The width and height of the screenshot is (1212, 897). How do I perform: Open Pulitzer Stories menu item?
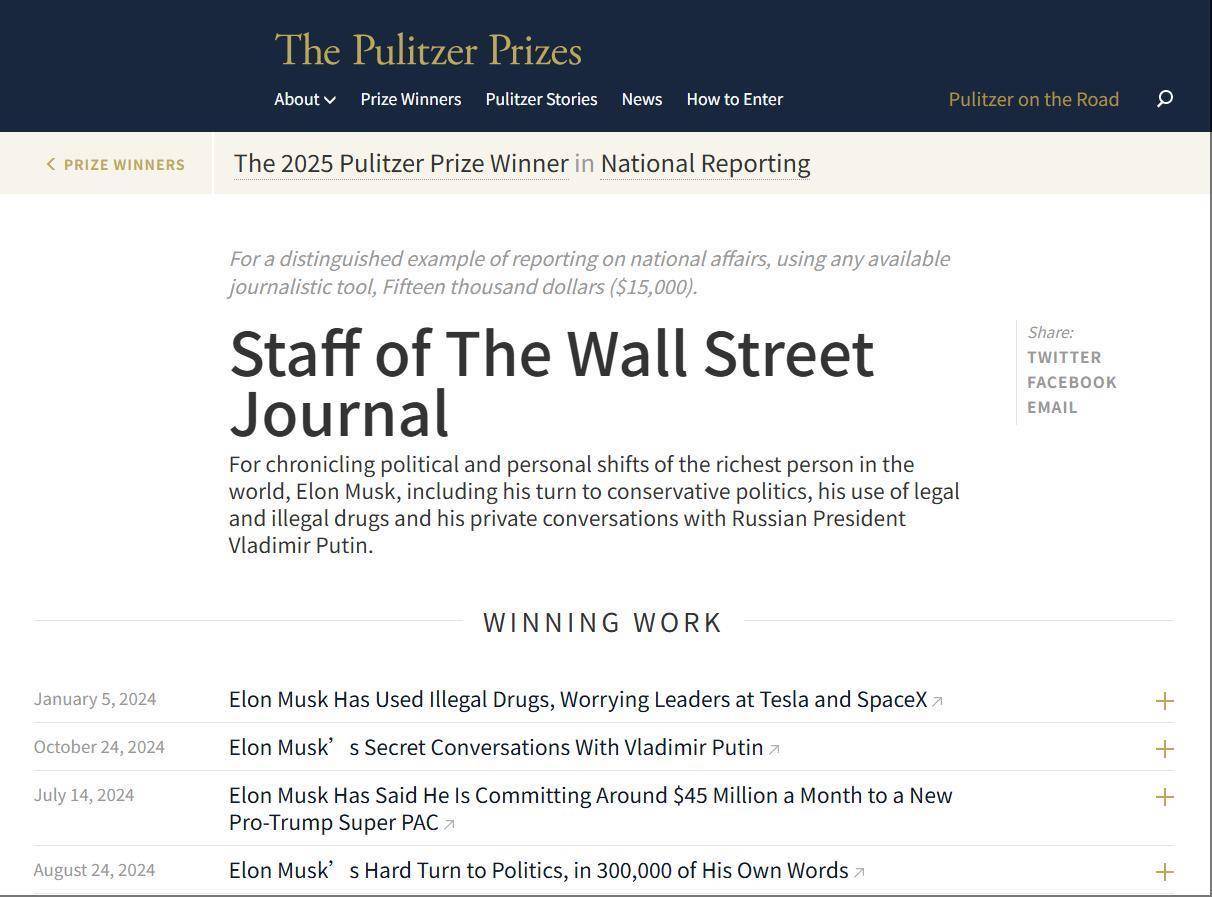point(541,99)
